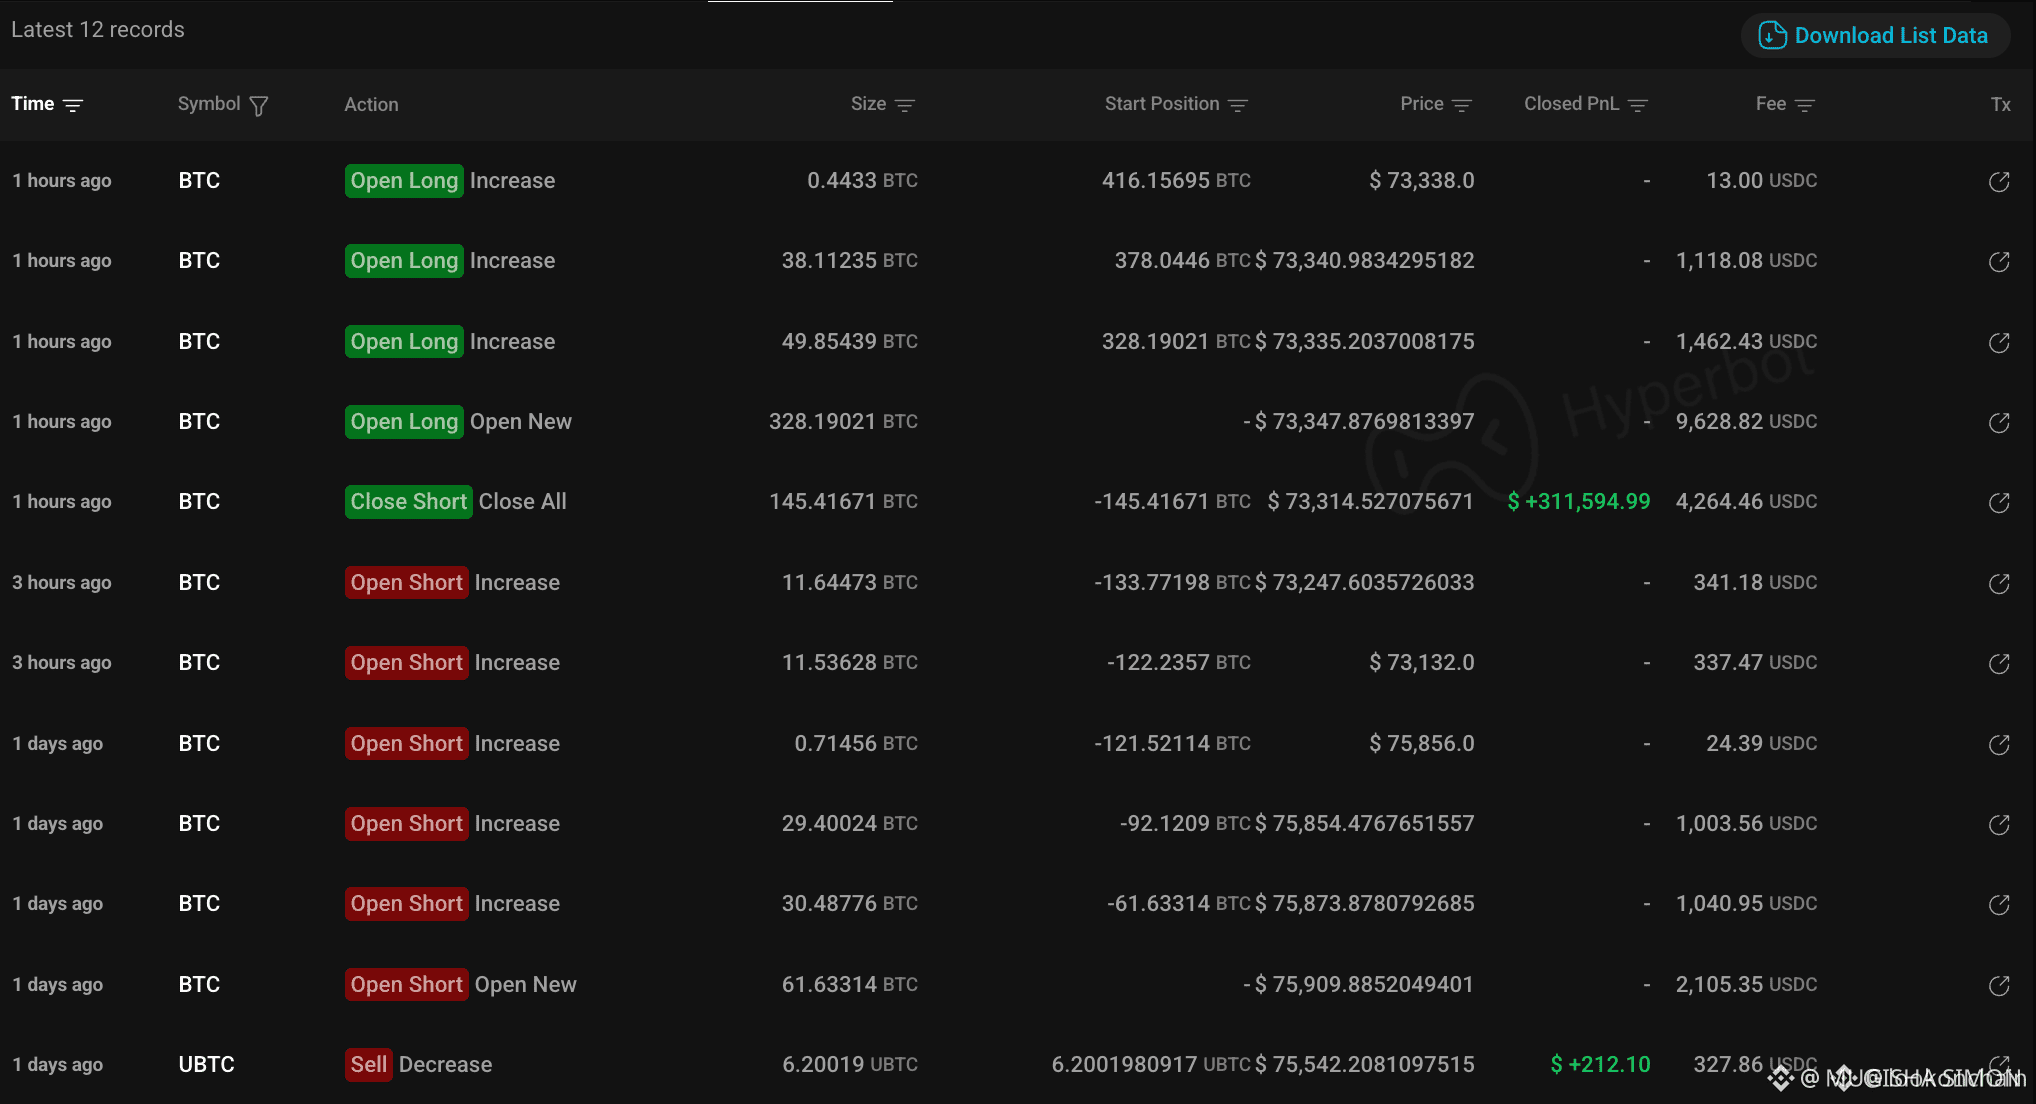Sort records using the Fee sort icon
This screenshot has width=2036, height=1104.
[x=1805, y=105]
